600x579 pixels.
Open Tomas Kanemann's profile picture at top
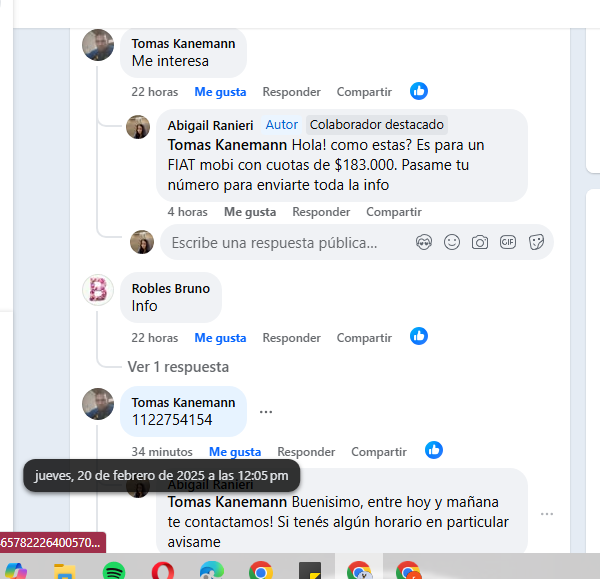click(98, 45)
